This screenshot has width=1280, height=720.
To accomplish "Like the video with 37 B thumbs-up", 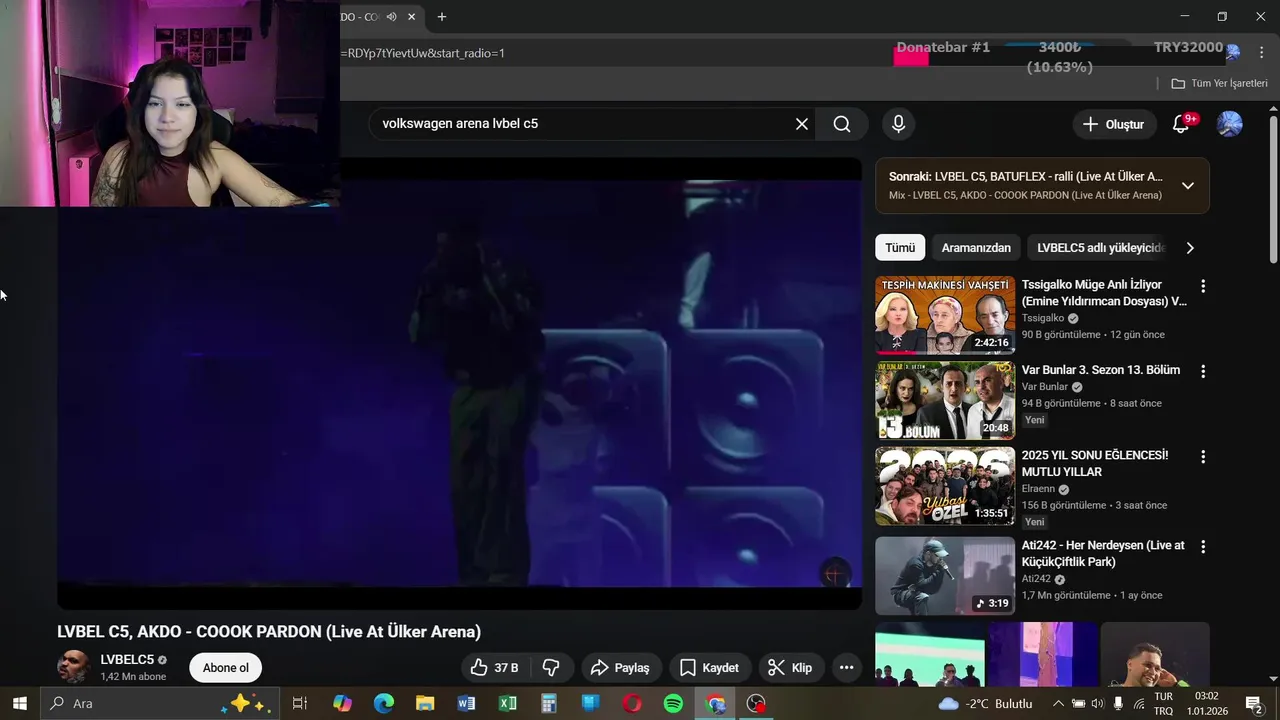I will pyautogui.click(x=496, y=667).
